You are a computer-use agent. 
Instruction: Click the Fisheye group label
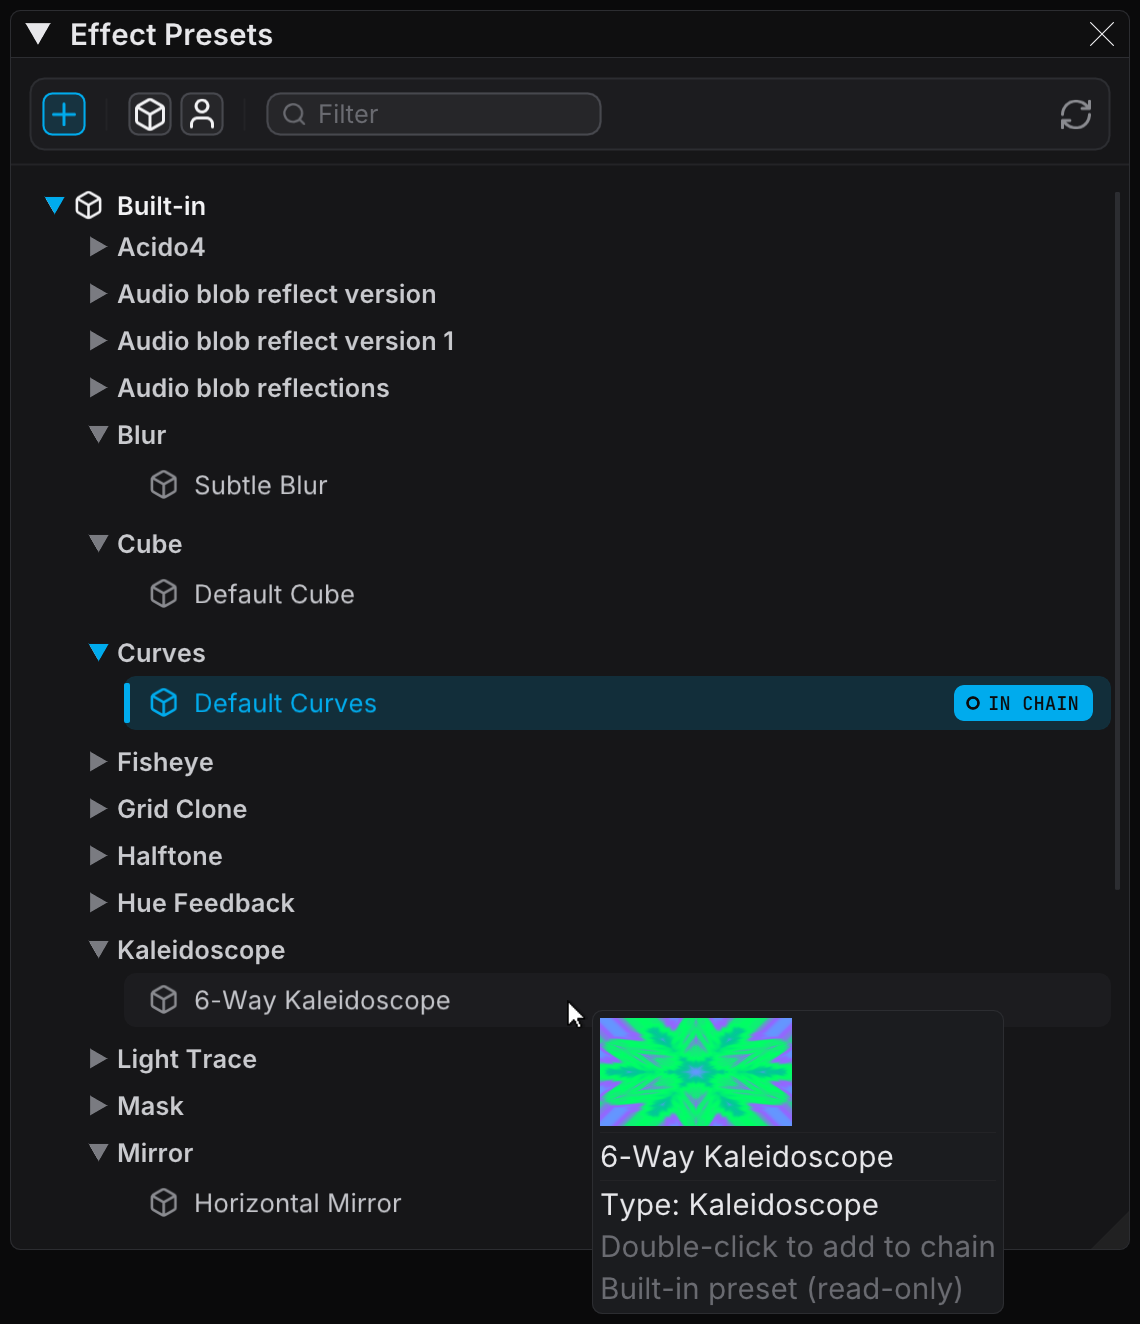click(165, 762)
